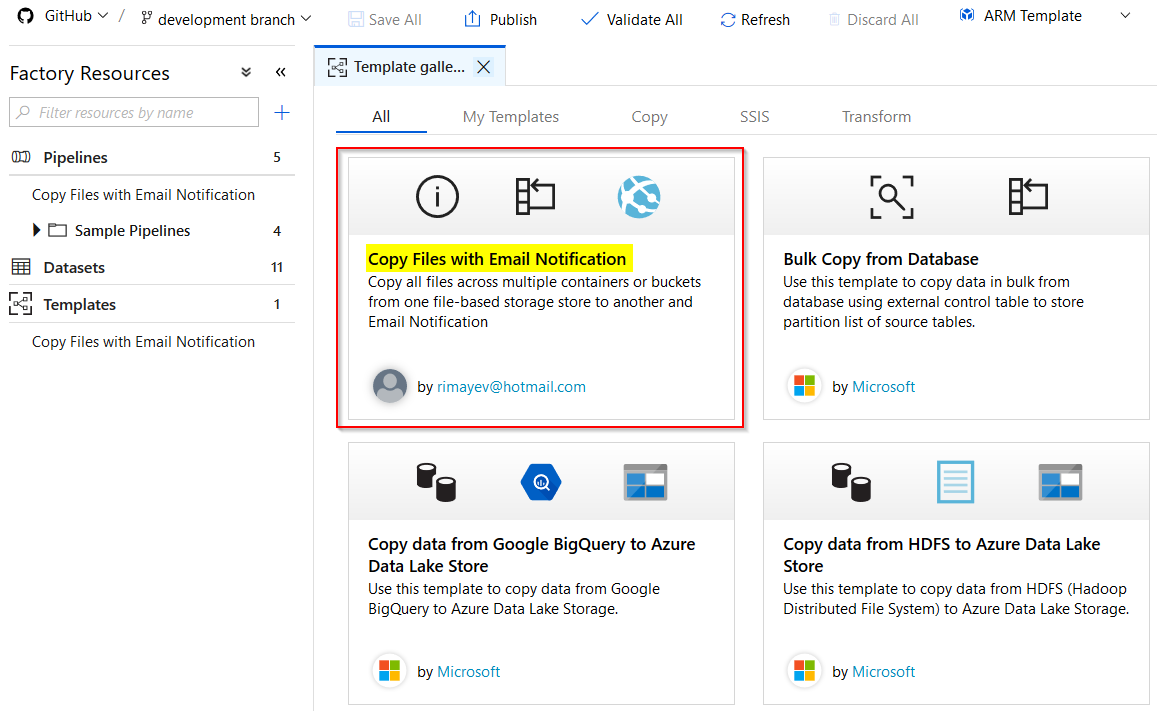Click Data Lake Store icon in BigQuery card
The image size is (1157, 711).
point(646,482)
